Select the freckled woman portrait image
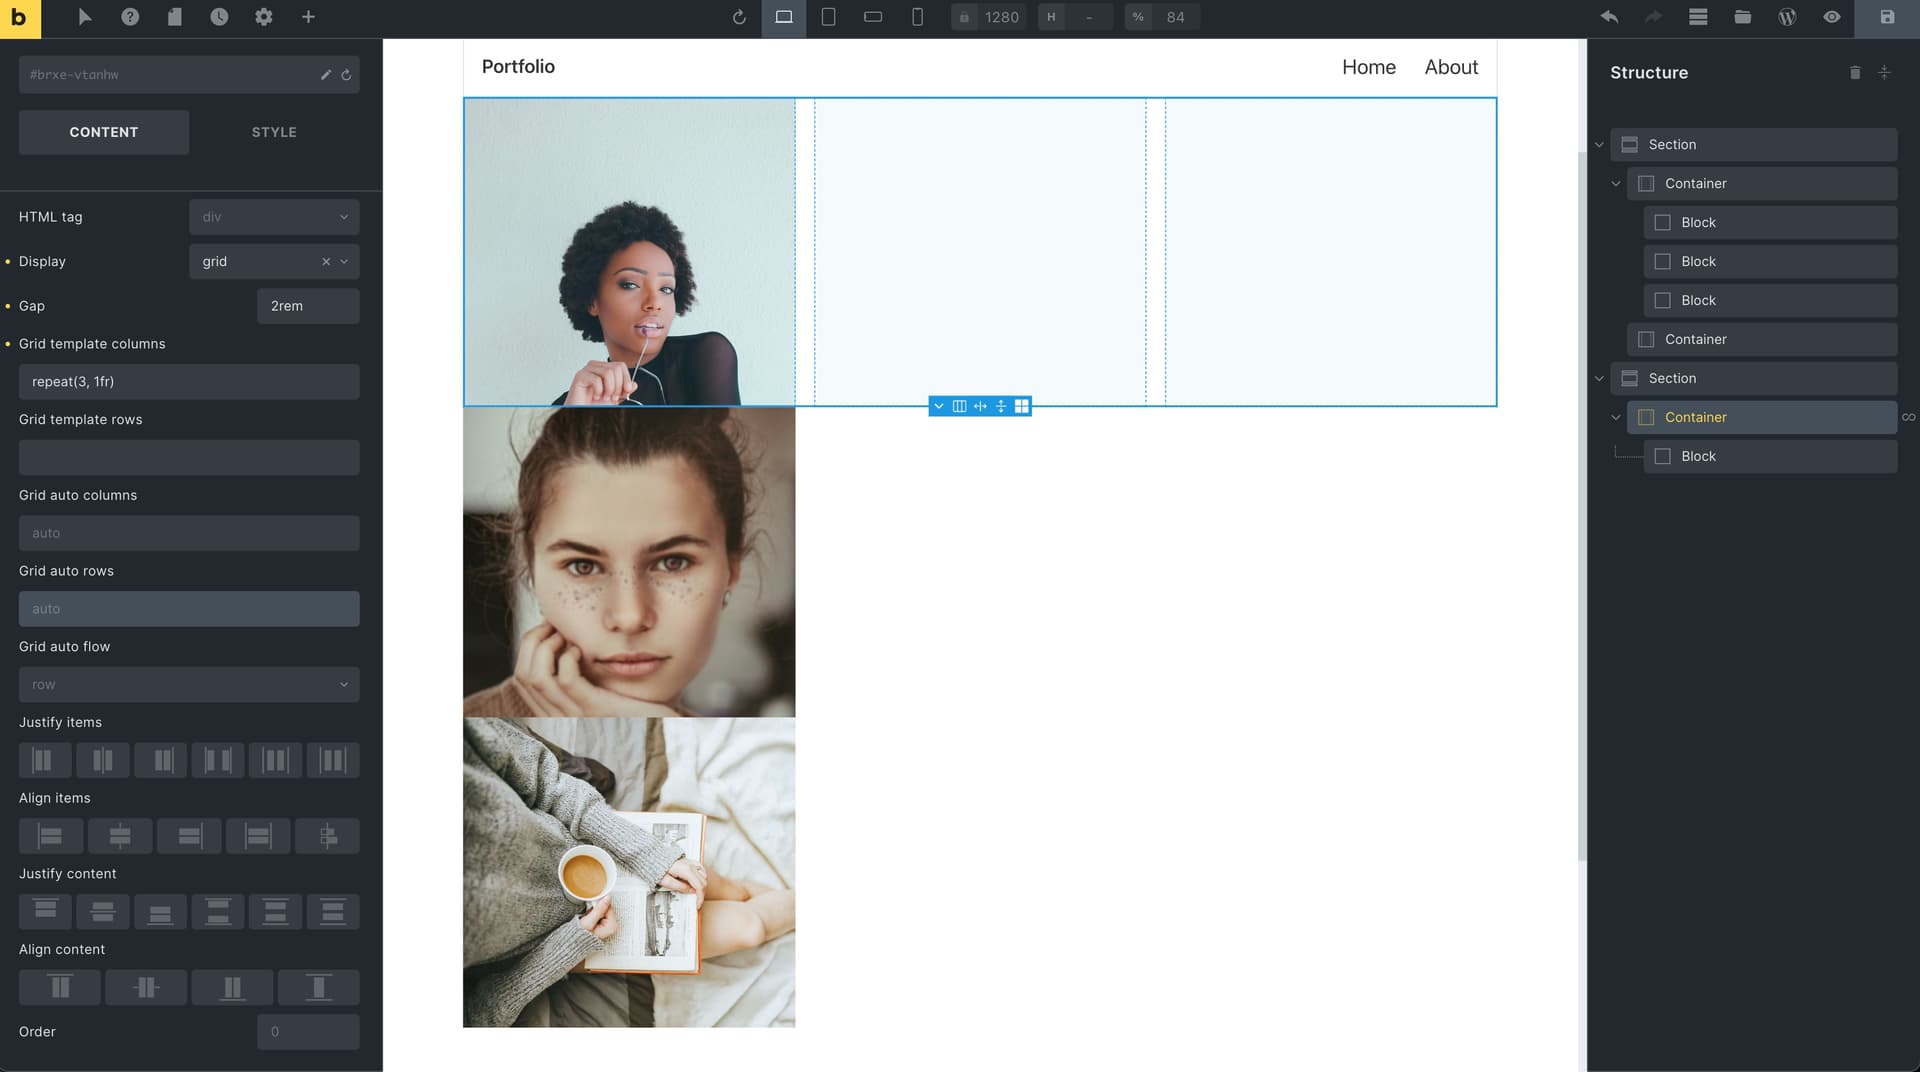Viewport: 1920px width, 1072px height. (629, 562)
